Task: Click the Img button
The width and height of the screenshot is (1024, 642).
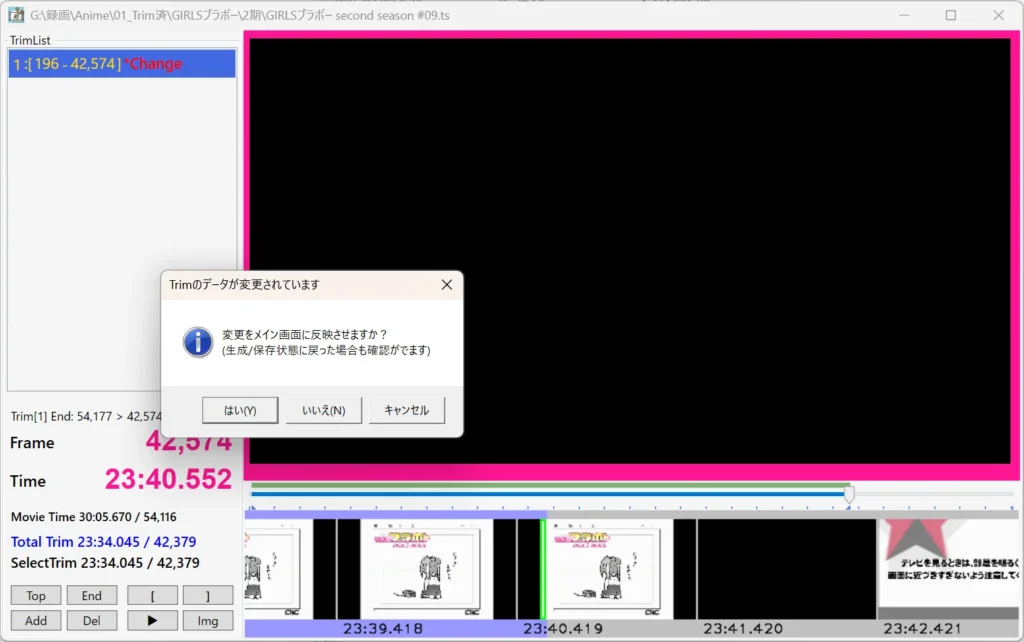Action: click(208, 620)
